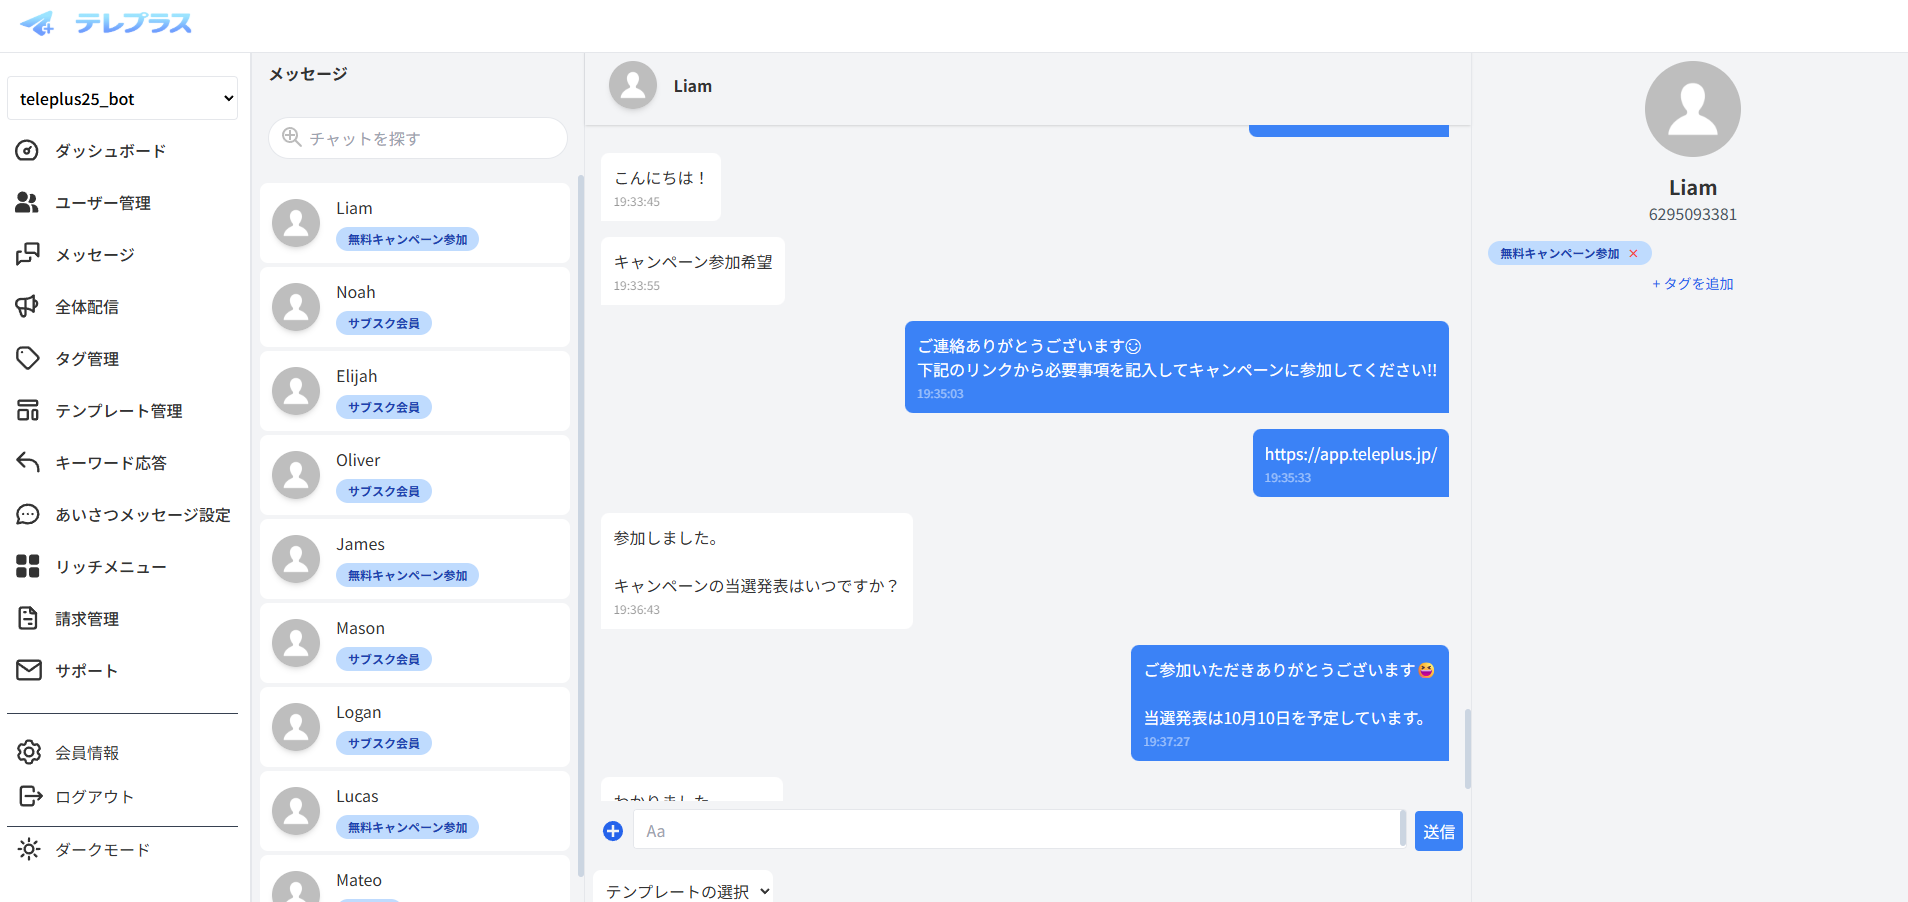Click the テンプレート管理 layout icon
Viewport: 1908px width, 902px height.
[28, 411]
